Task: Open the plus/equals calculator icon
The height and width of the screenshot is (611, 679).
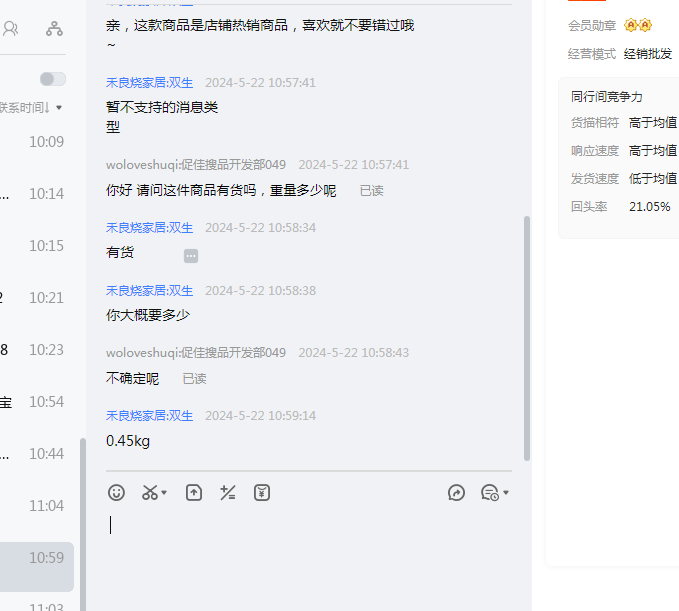Action: click(x=228, y=492)
